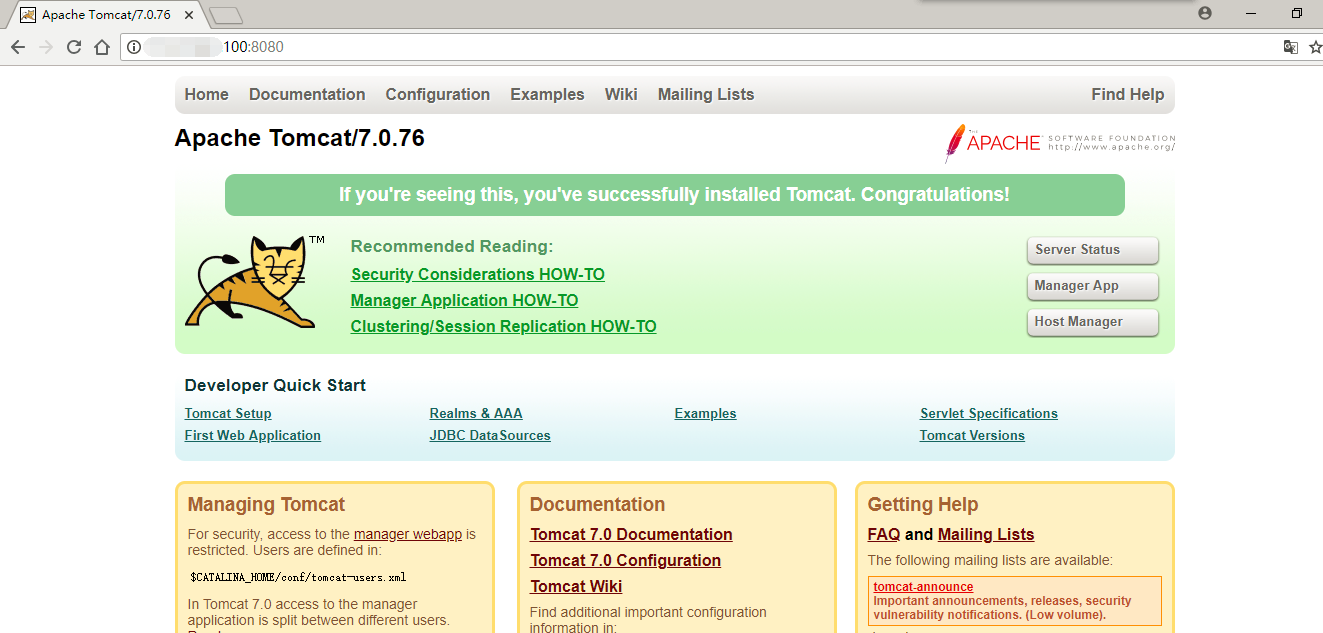
Task: Click the Server Status button
Action: click(x=1093, y=250)
